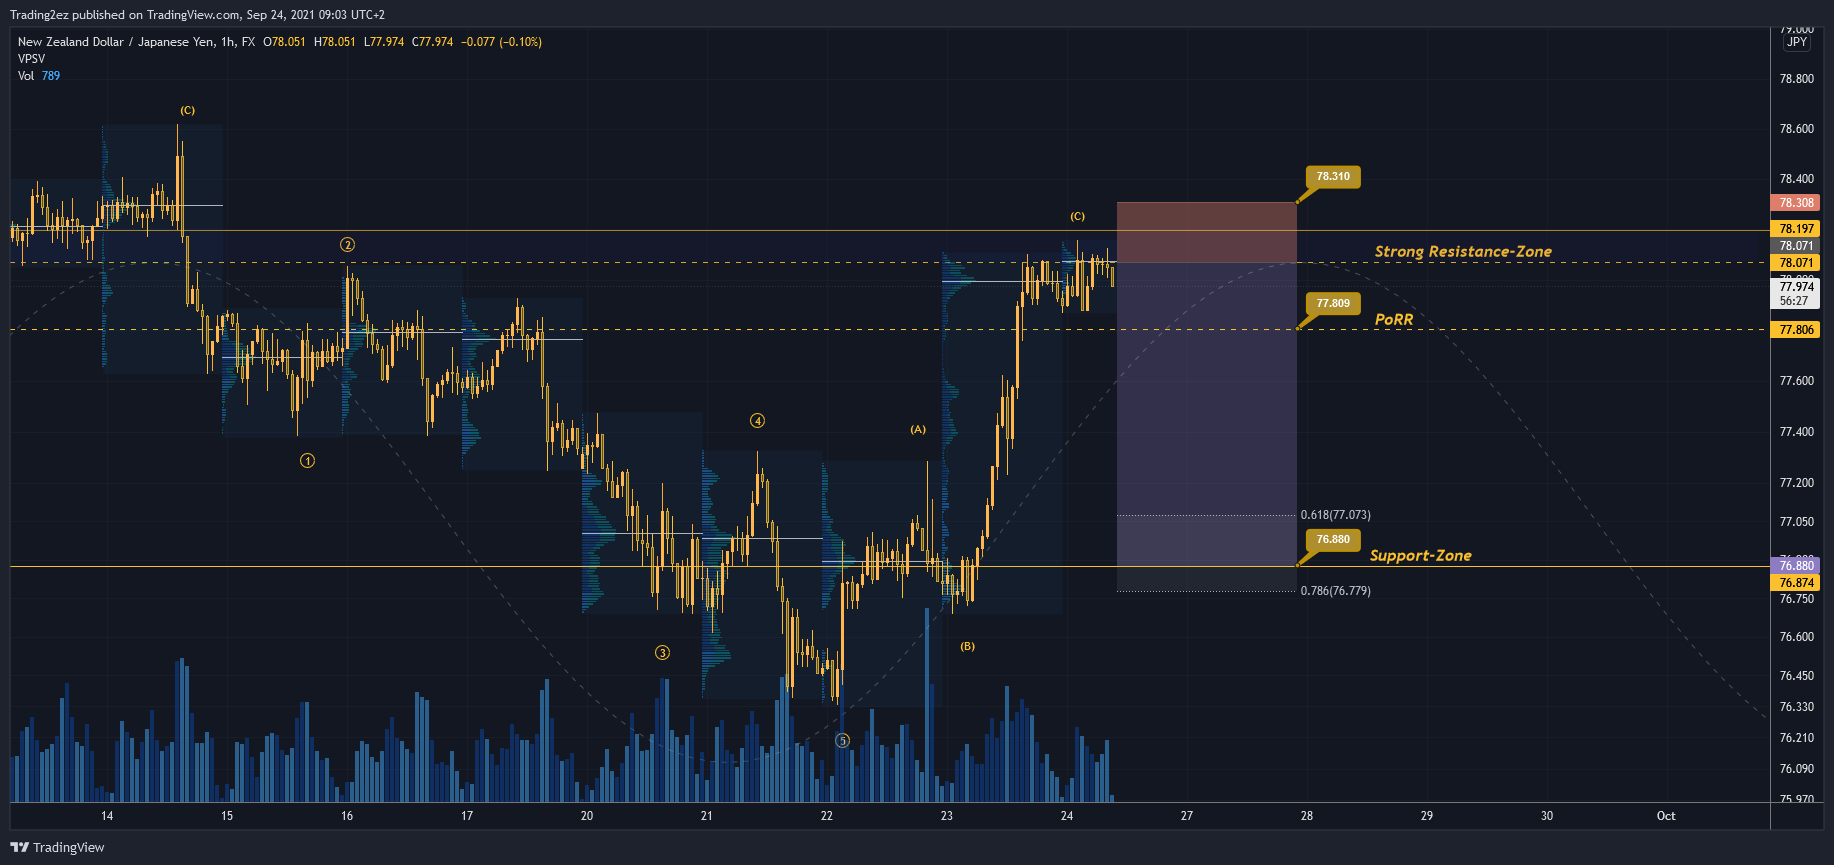Click date 27 on the time axis
This screenshot has height=865, width=1834.
click(x=1186, y=816)
